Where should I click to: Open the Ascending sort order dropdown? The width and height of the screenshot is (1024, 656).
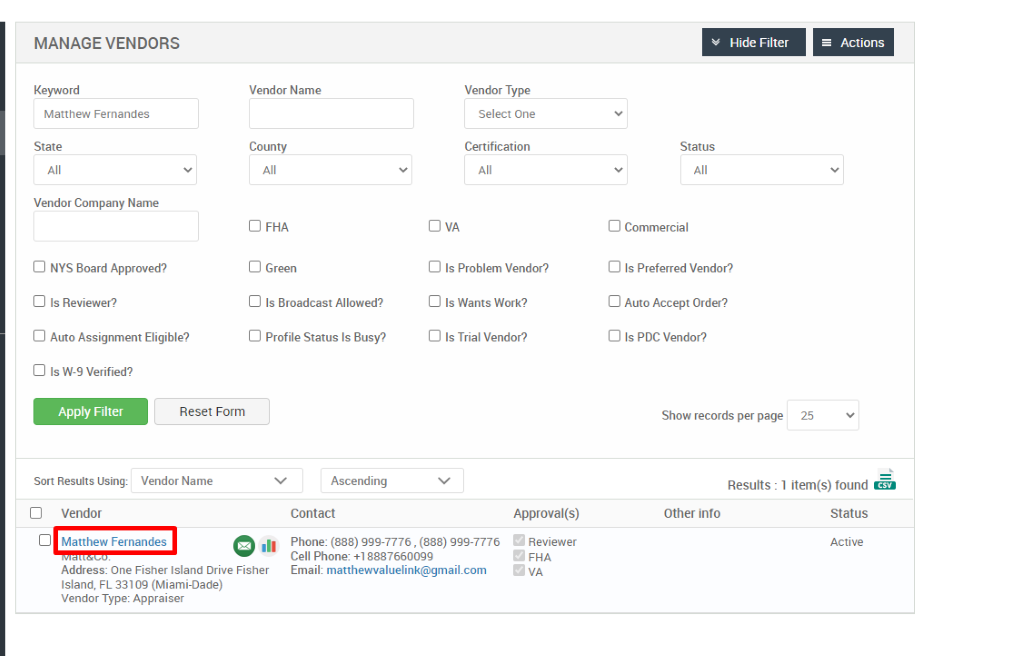click(x=391, y=480)
